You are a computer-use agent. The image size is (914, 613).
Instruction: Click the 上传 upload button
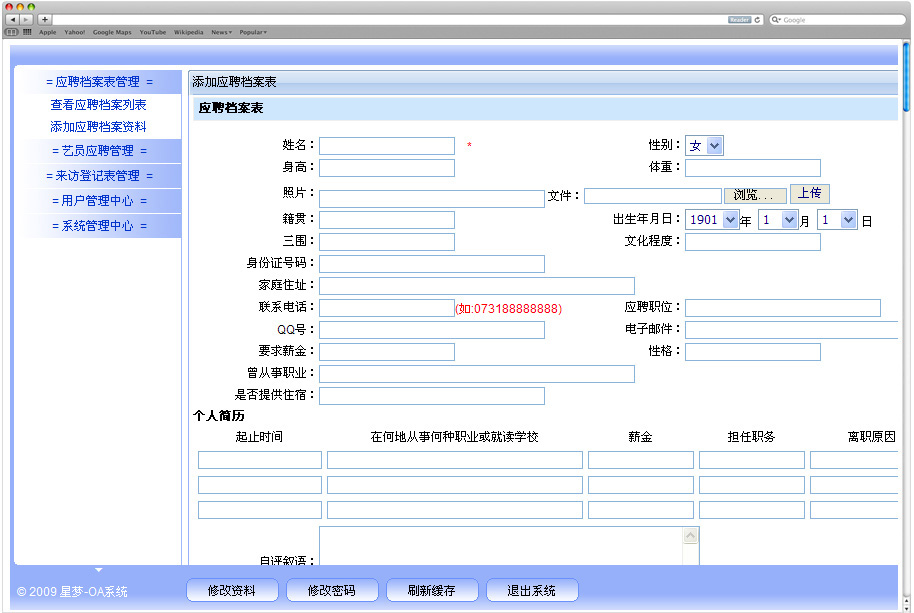tap(810, 194)
